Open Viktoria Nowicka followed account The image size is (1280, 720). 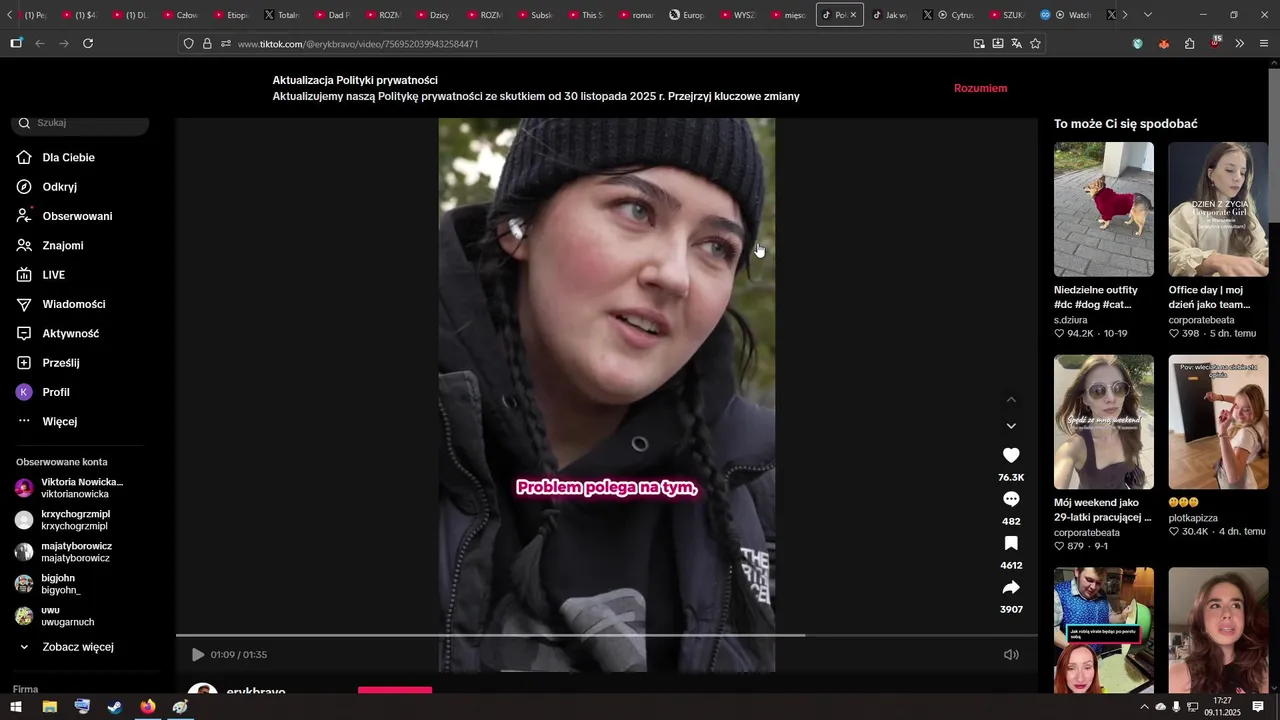[x=80, y=488]
